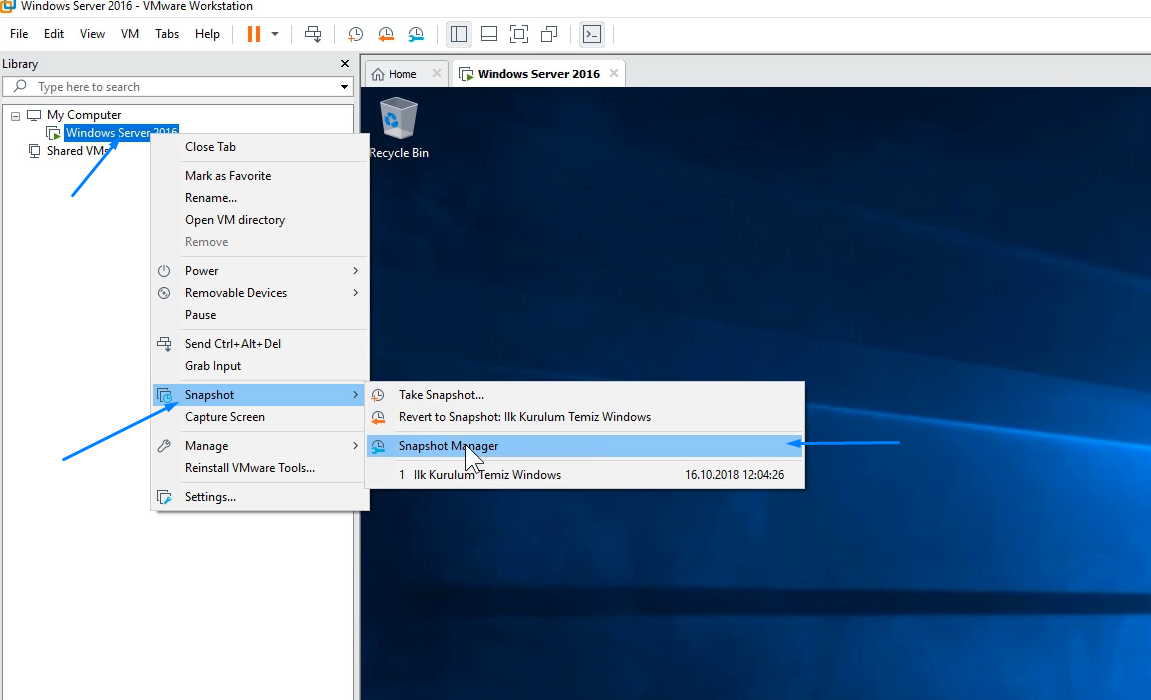This screenshot has height=700, width=1151.
Task: Switch to the Windows Server 2016 tab
Action: [x=538, y=74]
